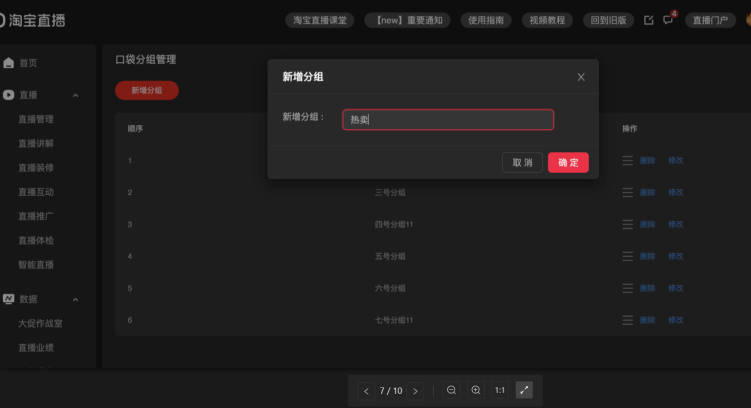Open 直播门户 in header
The image size is (751, 408).
click(710, 20)
